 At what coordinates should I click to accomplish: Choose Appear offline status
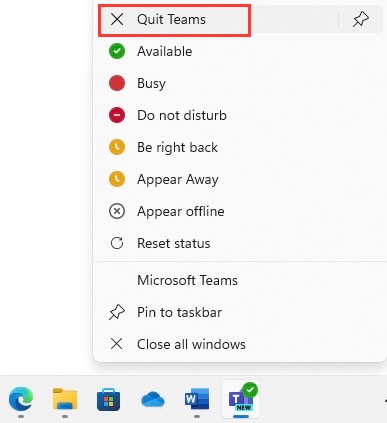tap(240, 211)
